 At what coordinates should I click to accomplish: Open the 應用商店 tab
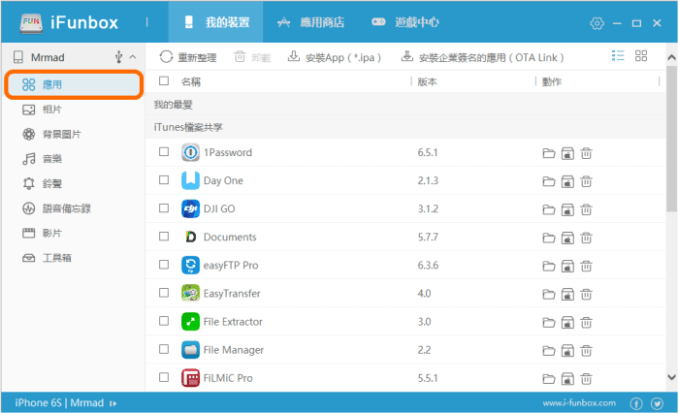coord(311,22)
